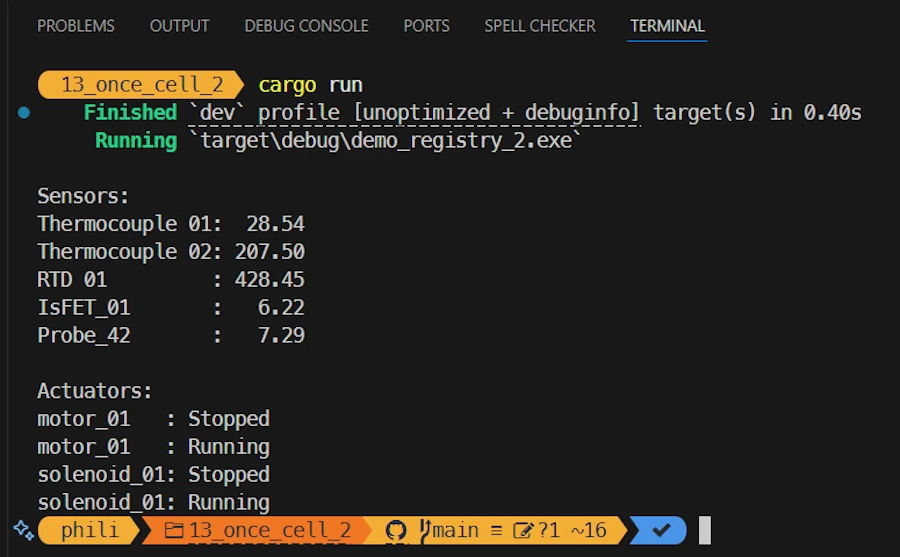Click the 'main' branch name in prompt
The width and height of the screenshot is (900, 557).
[455, 530]
